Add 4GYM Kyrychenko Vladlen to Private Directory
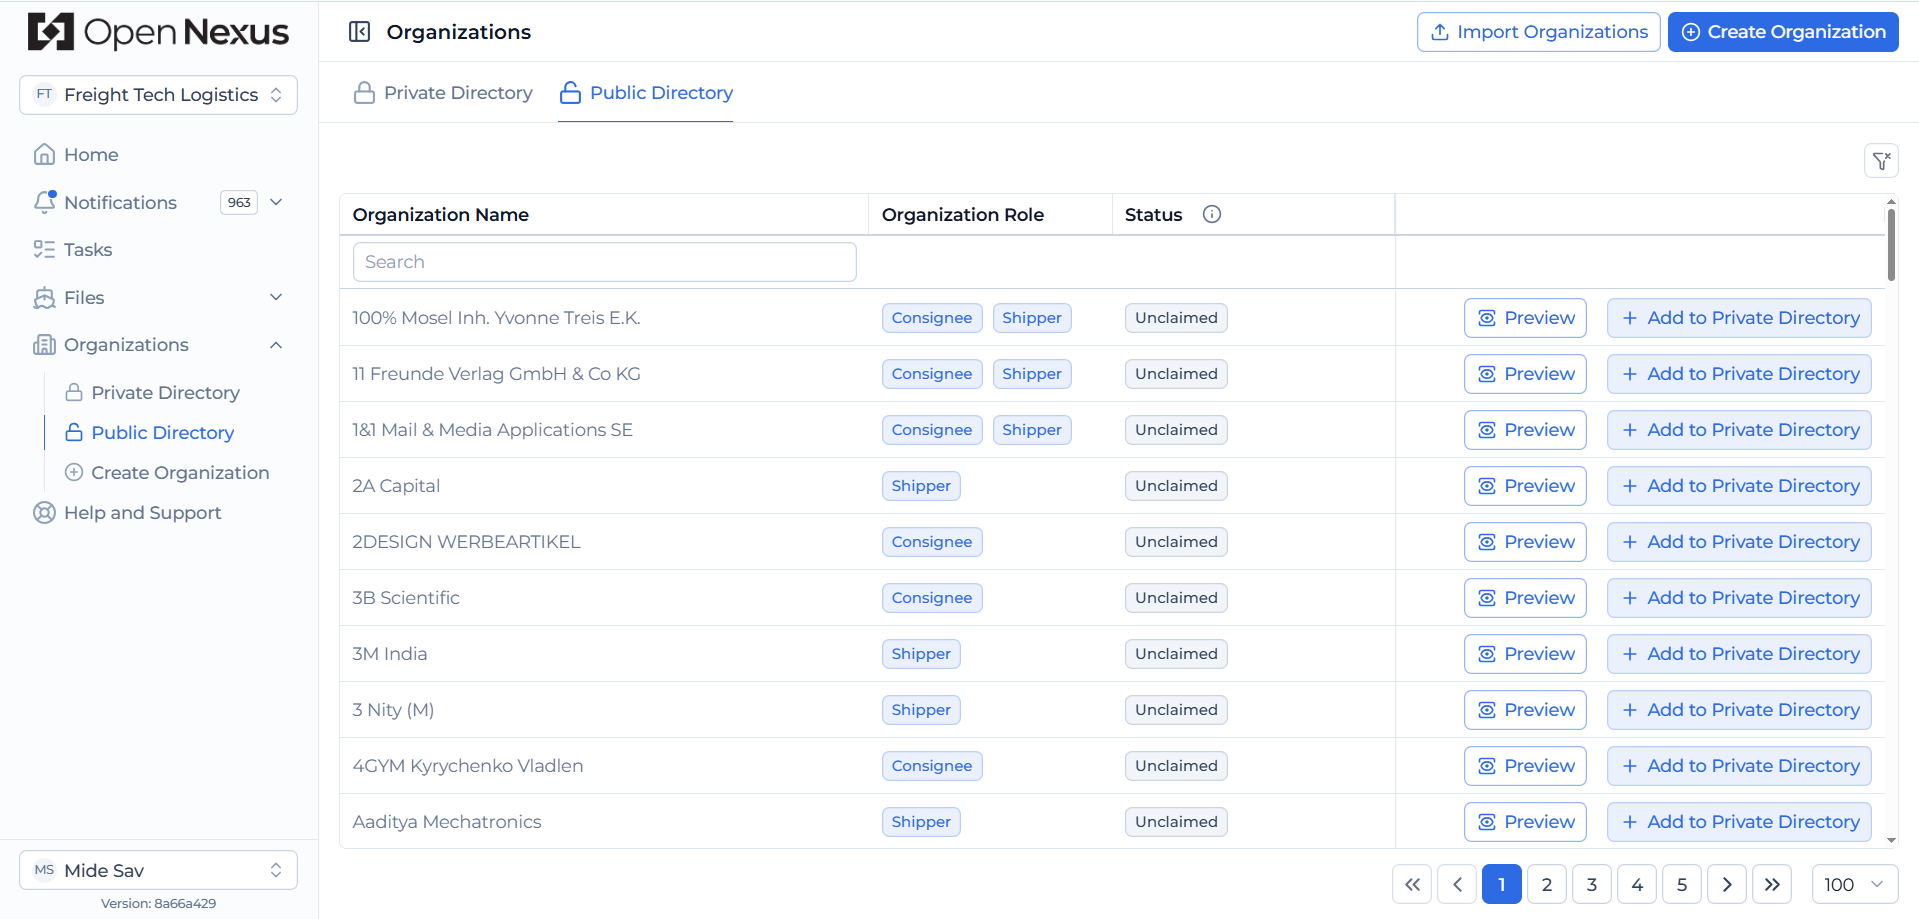This screenshot has width=1919, height=919. point(1739,766)
